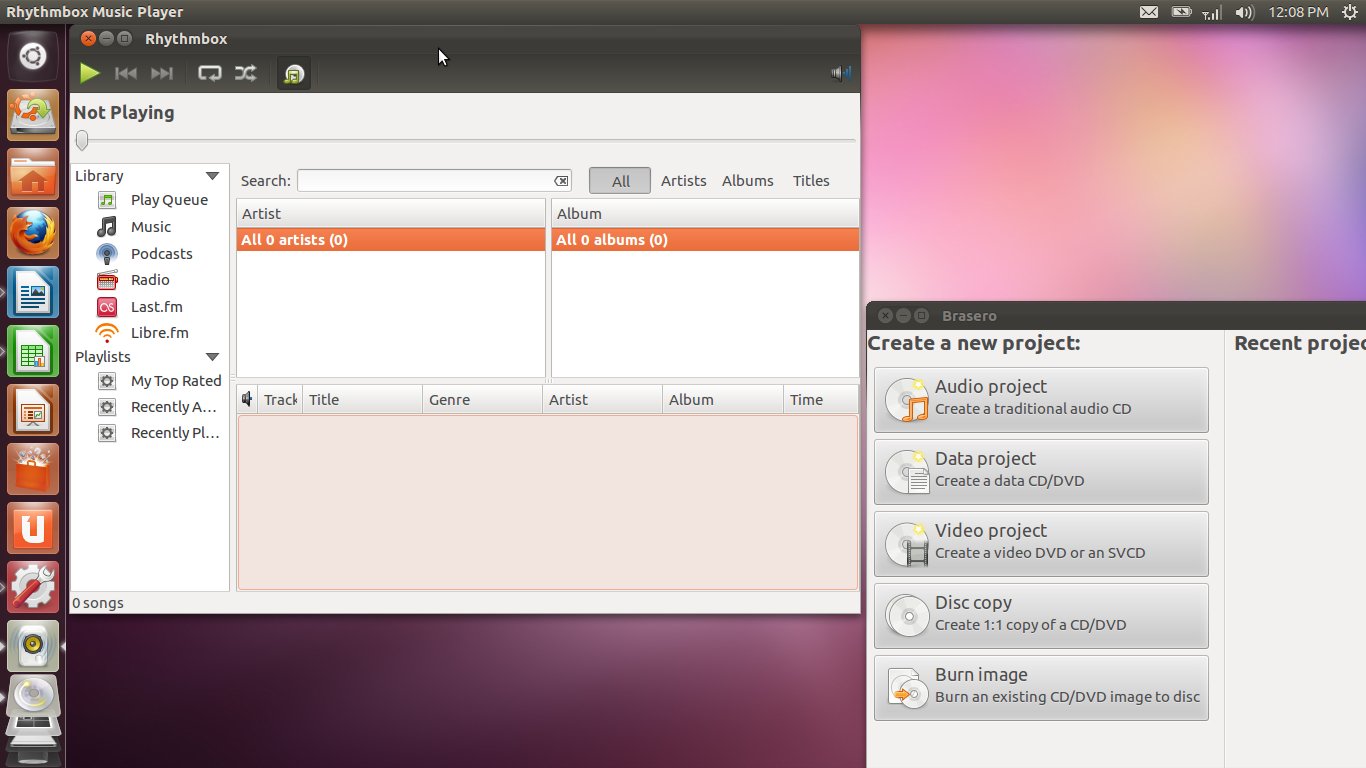Select Music in the Library sidebar
Viewport: 1366px width, 768px height.
point(150,227)
